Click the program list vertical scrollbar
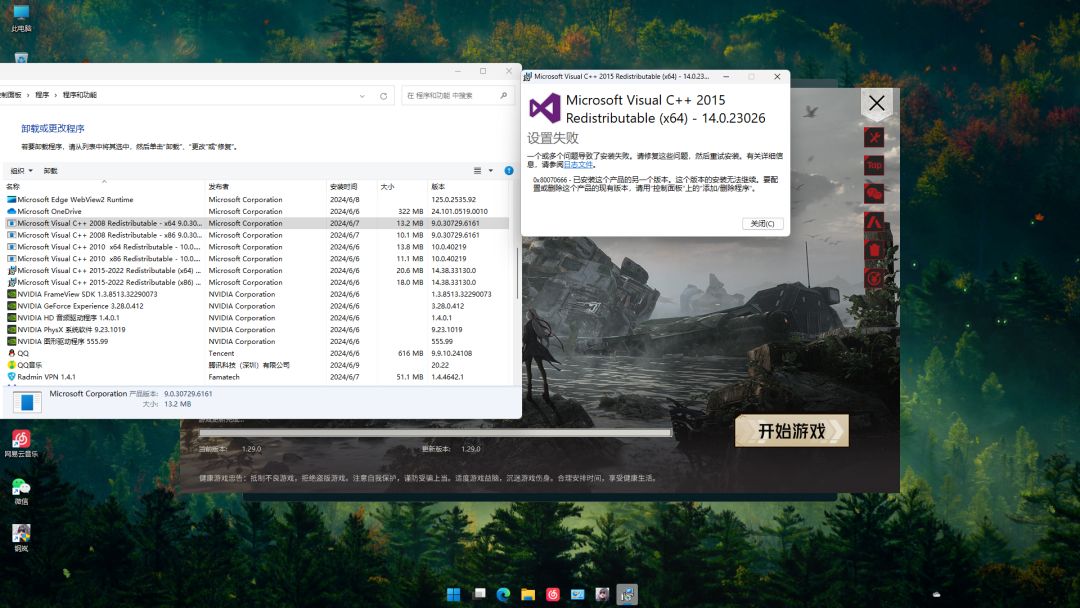Screen dimensions: 1080x608 [x=517, y=275]
